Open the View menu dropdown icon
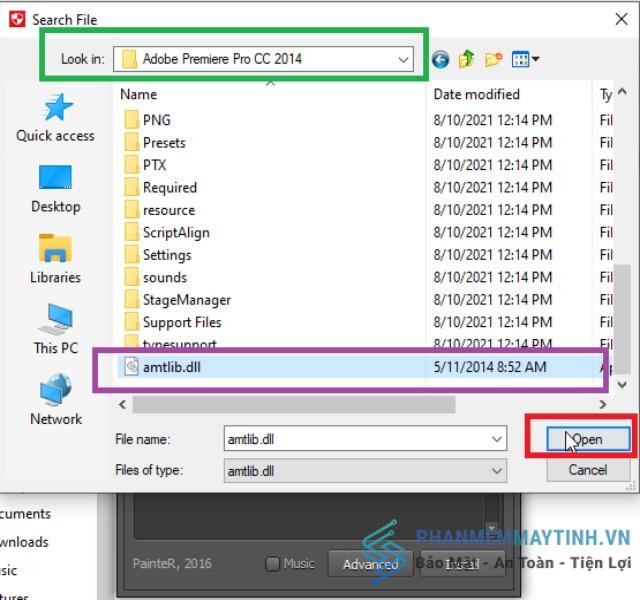This screenshot has width=640, height=600. pyautogui.click(x=525, y=60)
